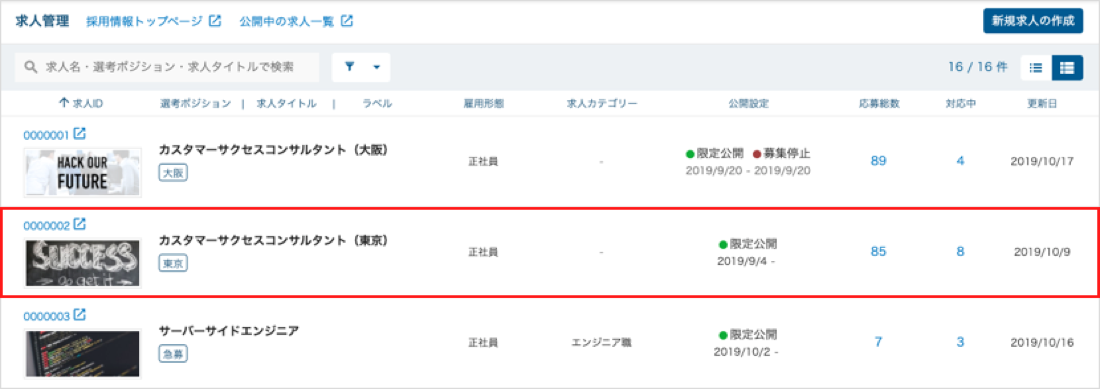
Task: Sort by 更新日 column header
Action: [x=1042, y=104]
